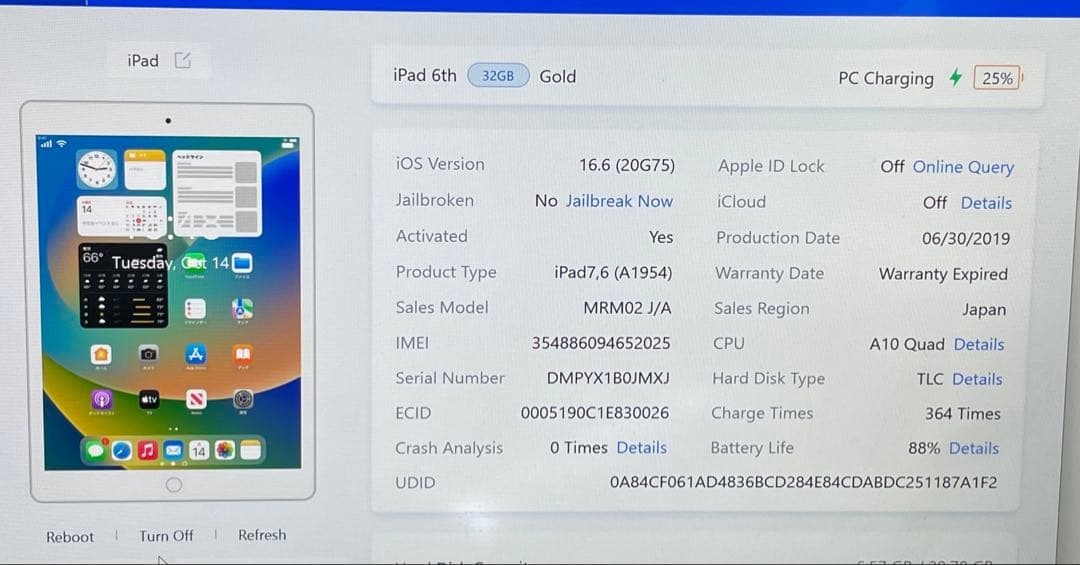The height and width of the screenshot is (565, 1080).
Task: Click the Activated value Yes
Action: pyautogui.click(x=661, y=237)
